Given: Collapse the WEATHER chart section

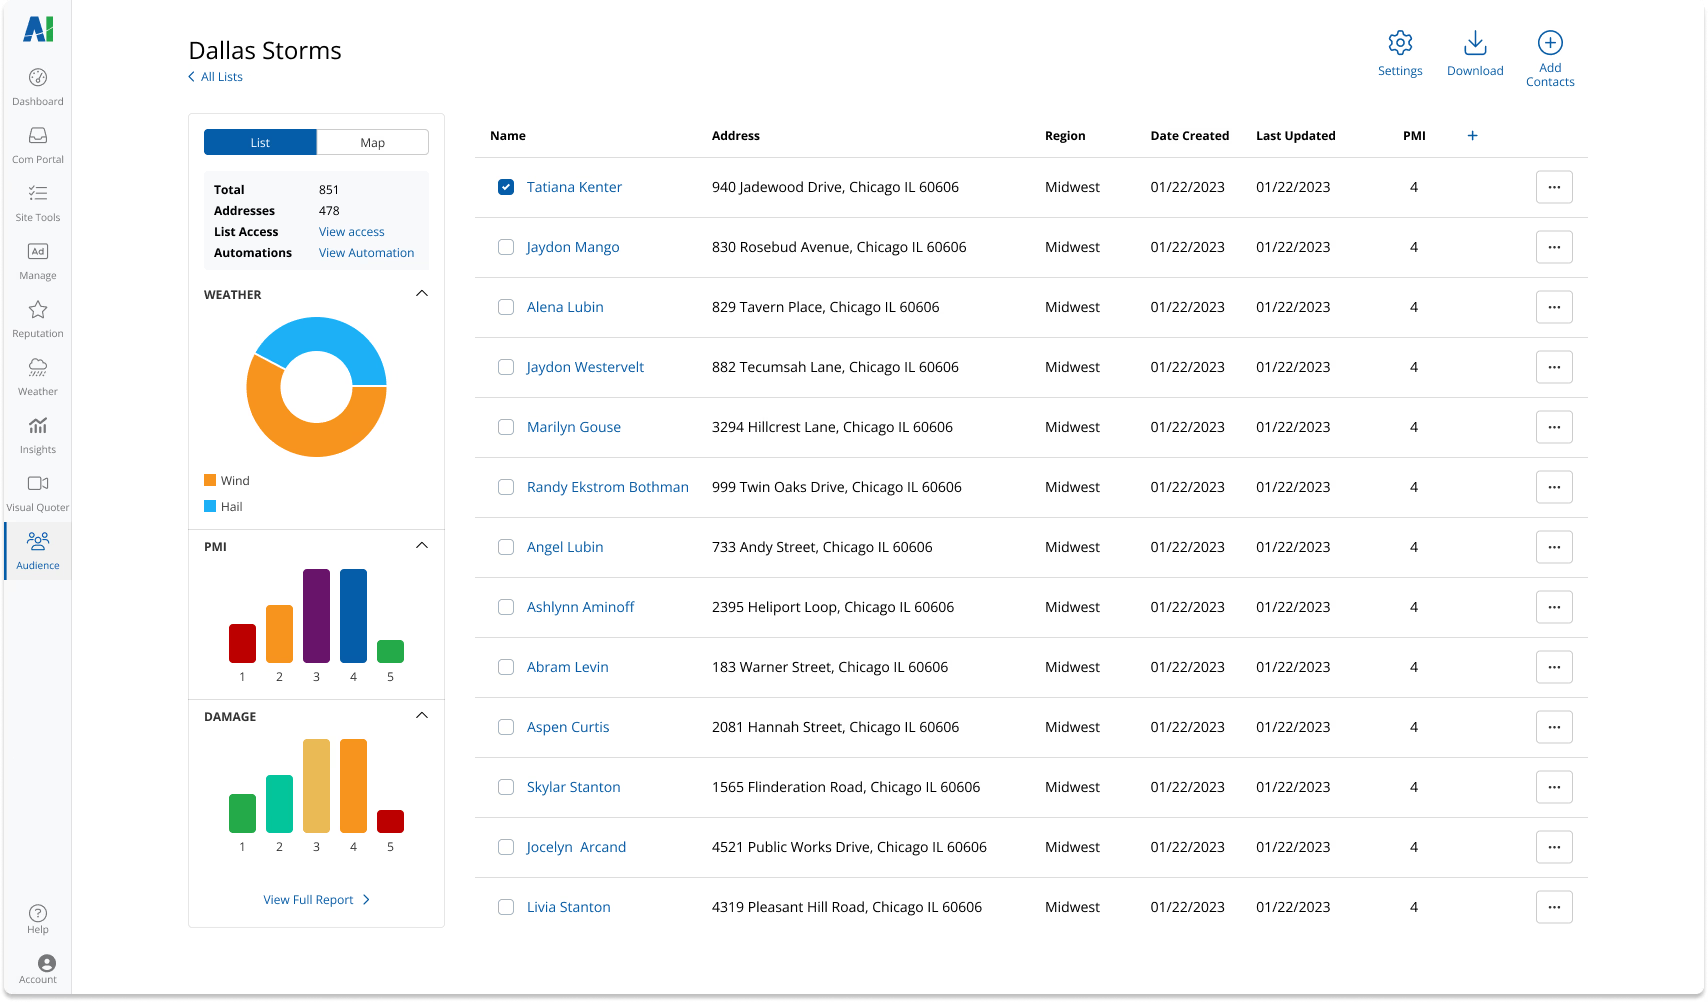Looking at the screenshot, I should click(x=422, y=294).
